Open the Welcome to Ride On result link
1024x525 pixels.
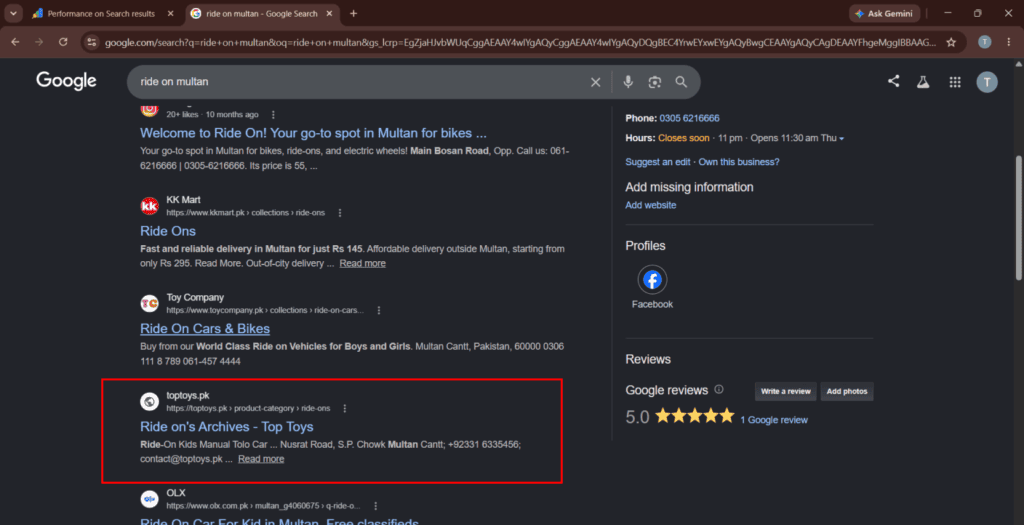coord(313,133)
